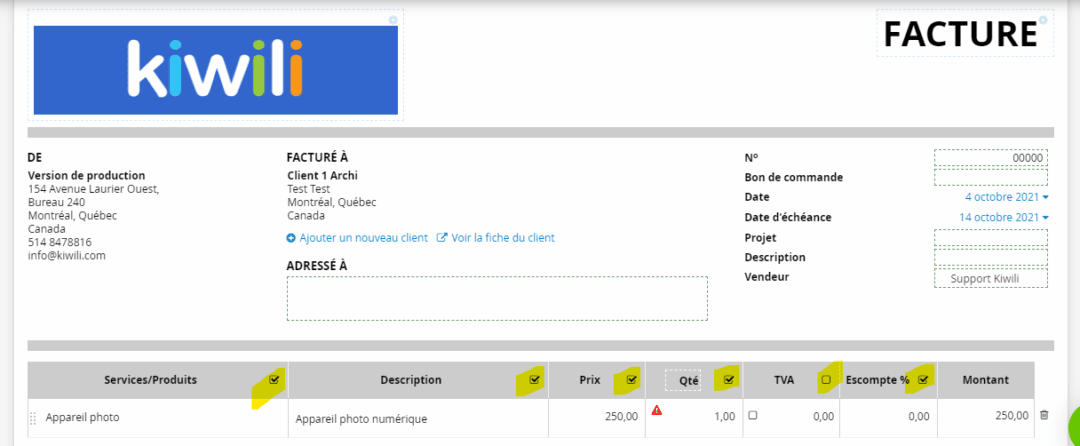
Task: Click the Bon de commande input field
Action: point(991,178)
